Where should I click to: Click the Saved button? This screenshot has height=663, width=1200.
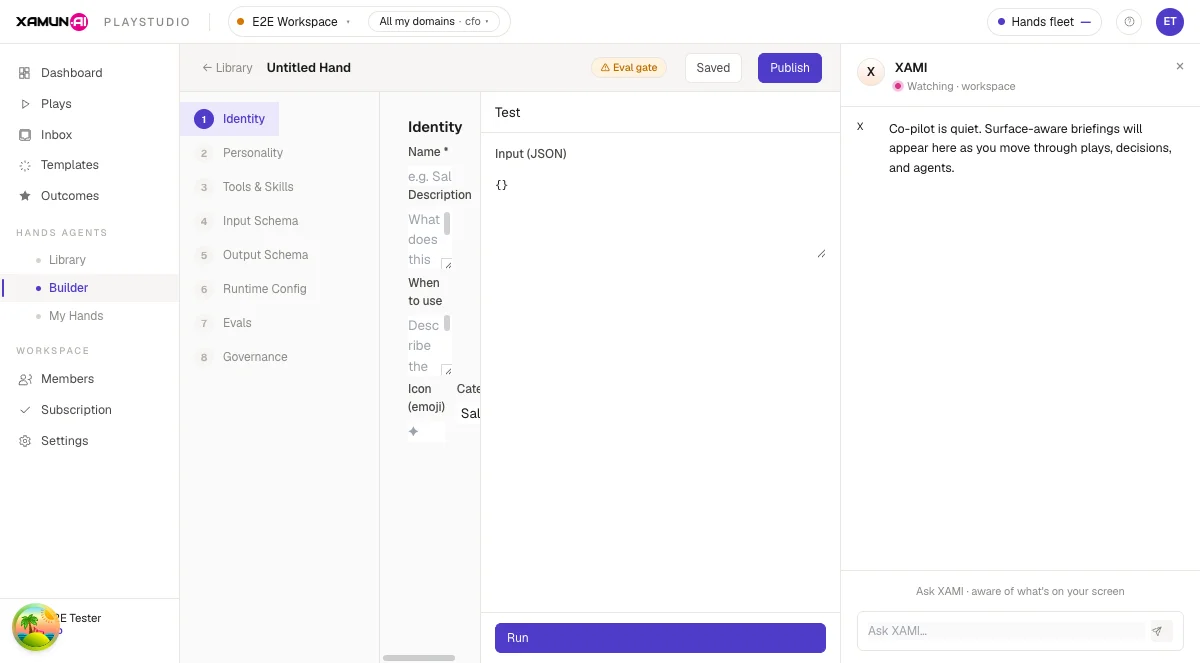click(x=713, y=68)
